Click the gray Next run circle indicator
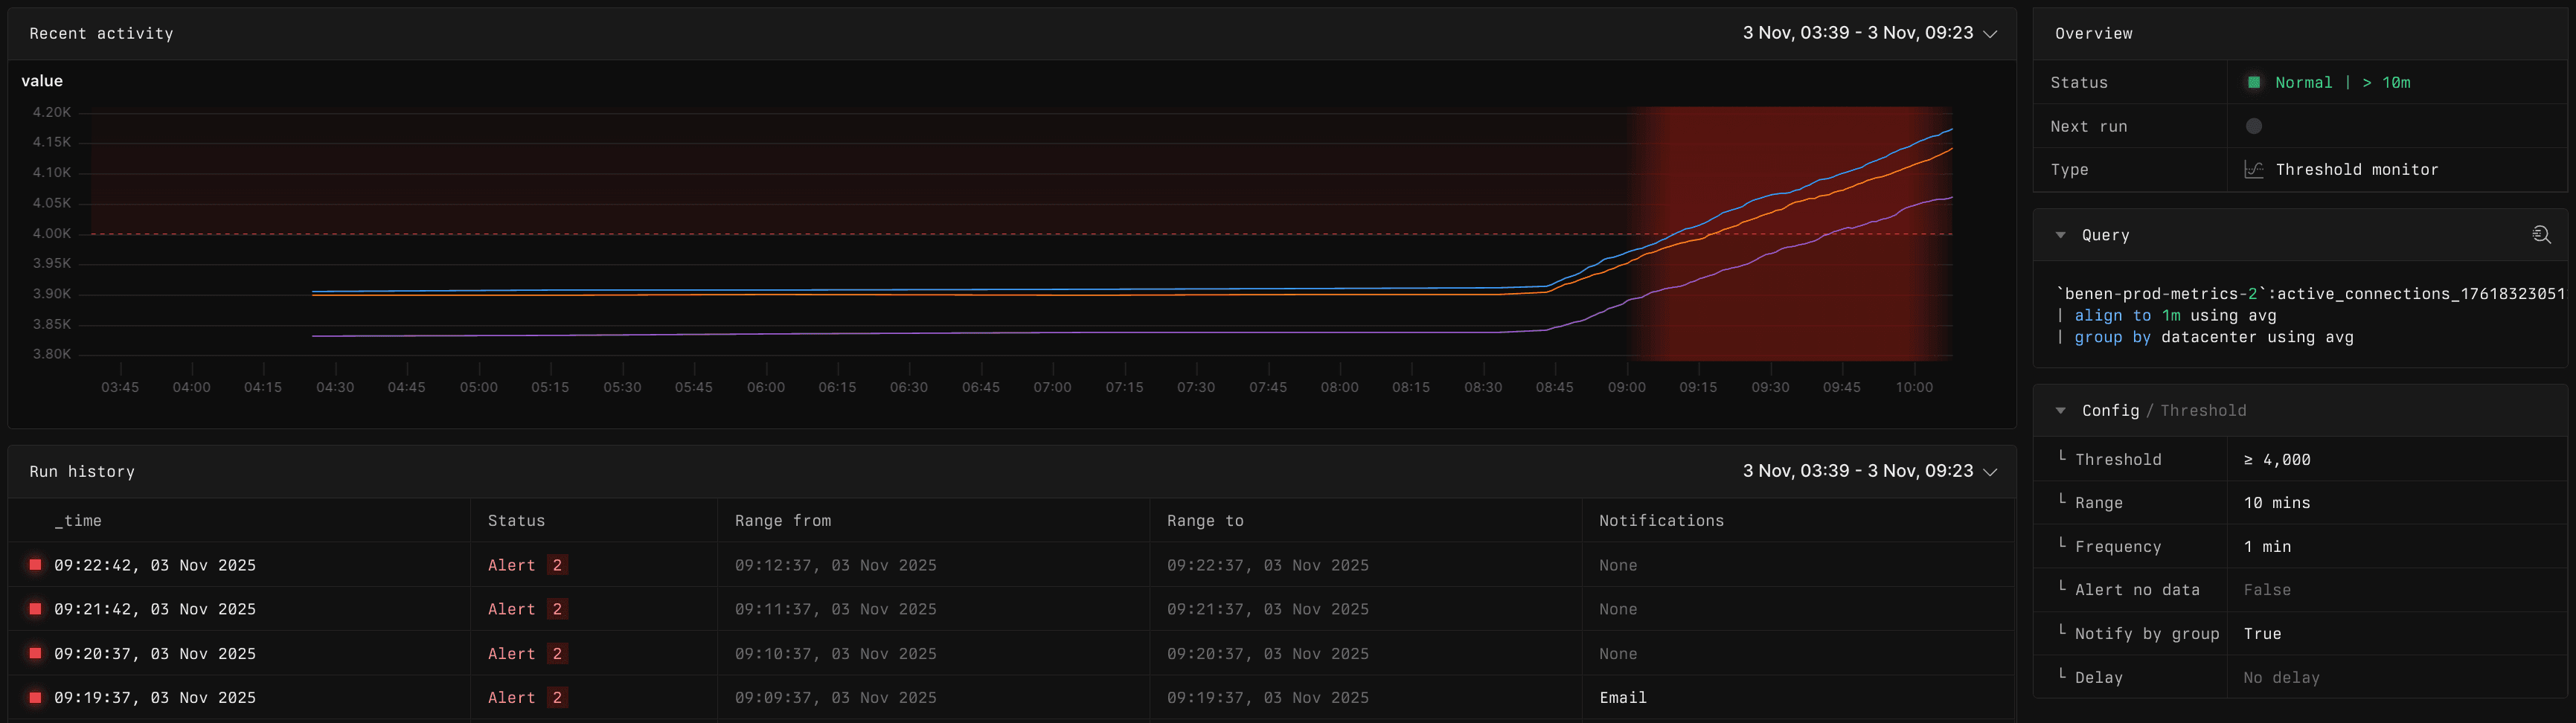 [x=2254, y=126]
